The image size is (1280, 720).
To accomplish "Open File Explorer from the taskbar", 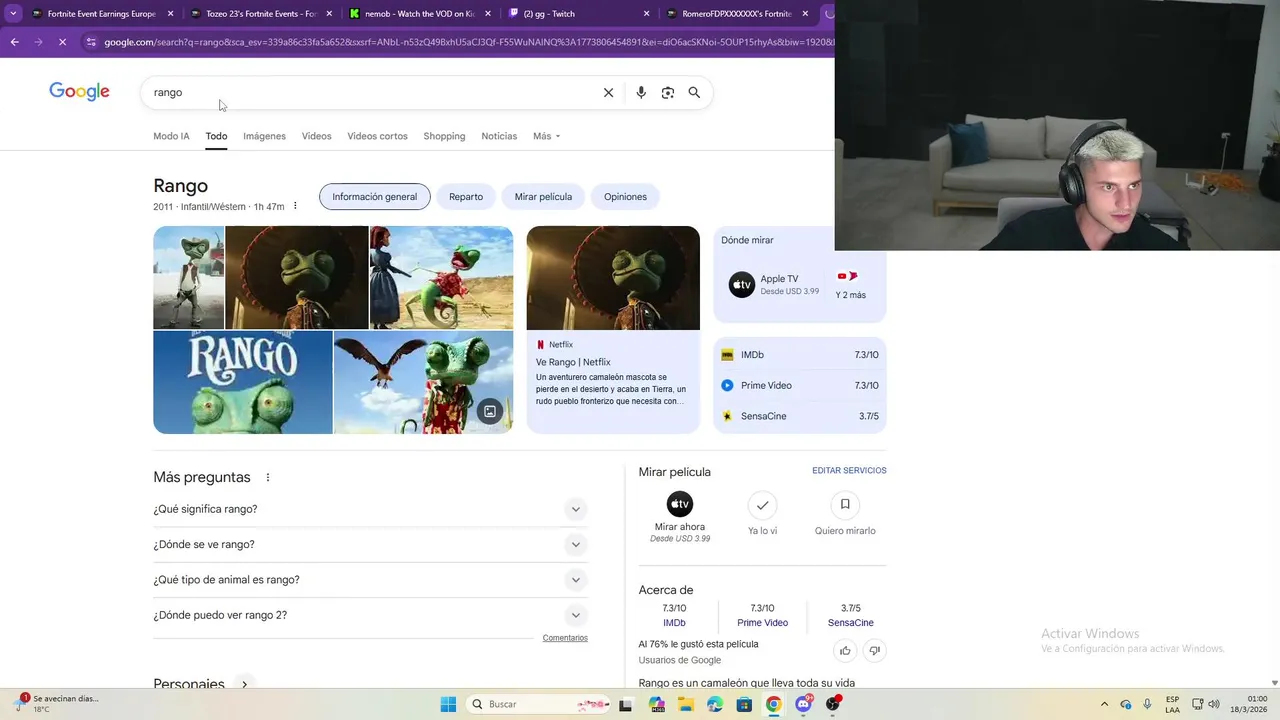I will point(686,704).
